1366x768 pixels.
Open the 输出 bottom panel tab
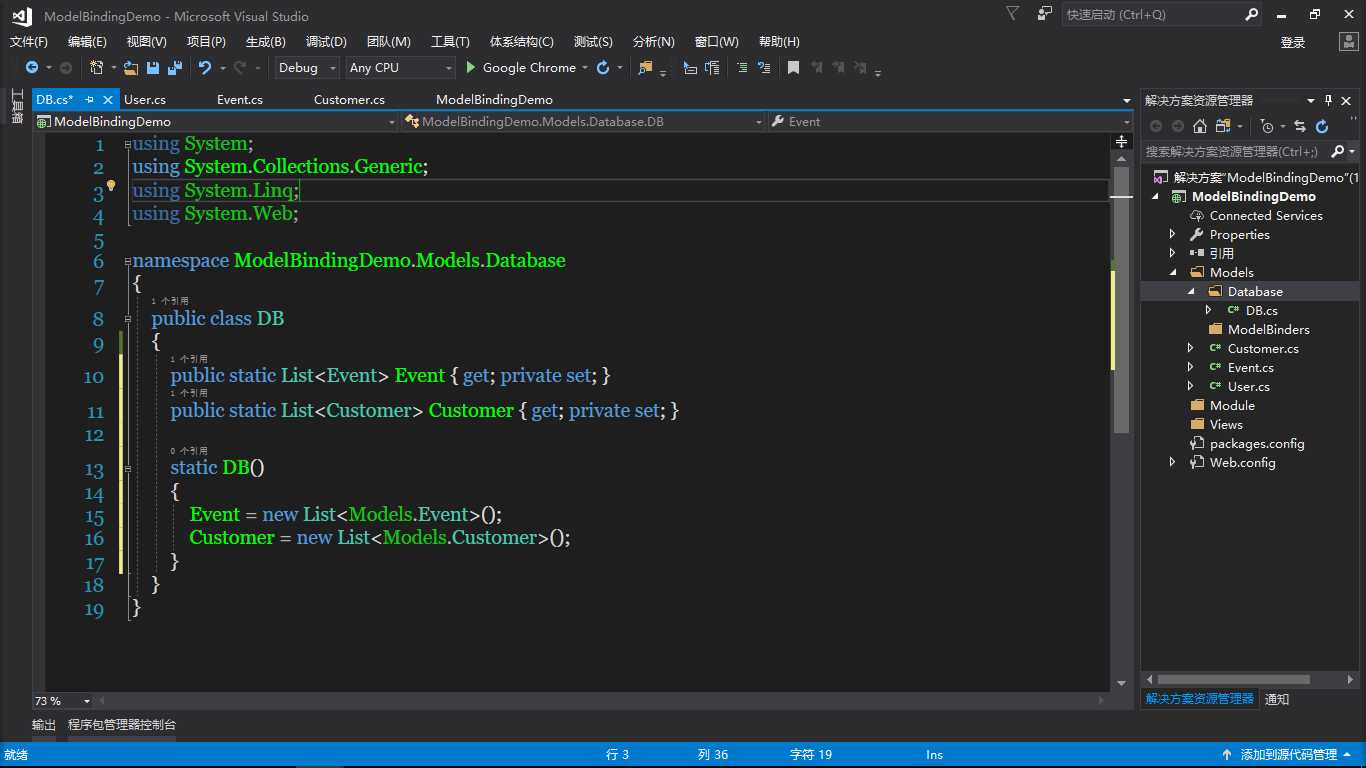44,725
